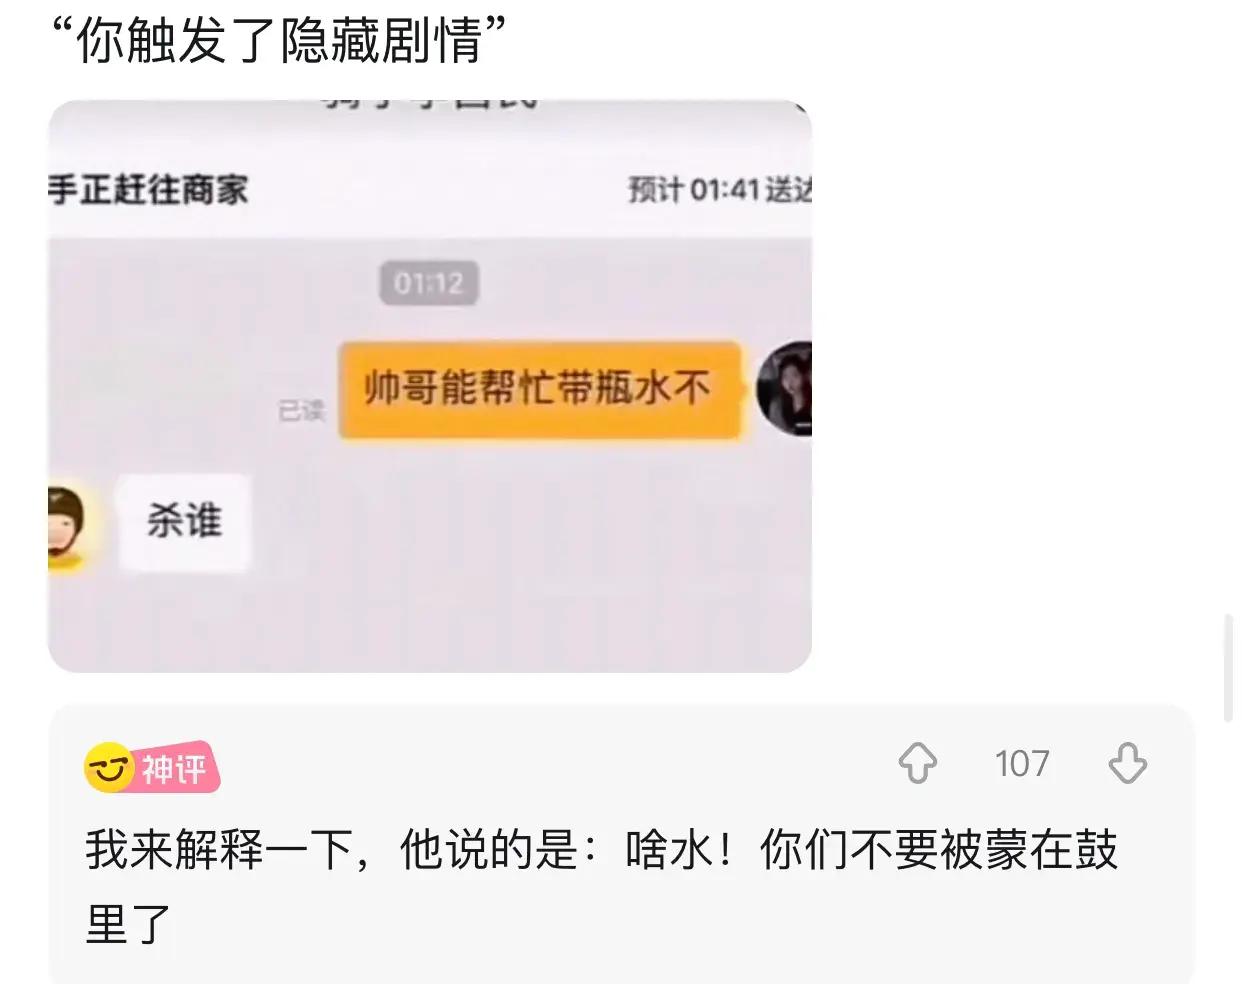
Task: Click the orange 帅哥能帮忙带瓶水不 message bubble
Action: (540, 390)
